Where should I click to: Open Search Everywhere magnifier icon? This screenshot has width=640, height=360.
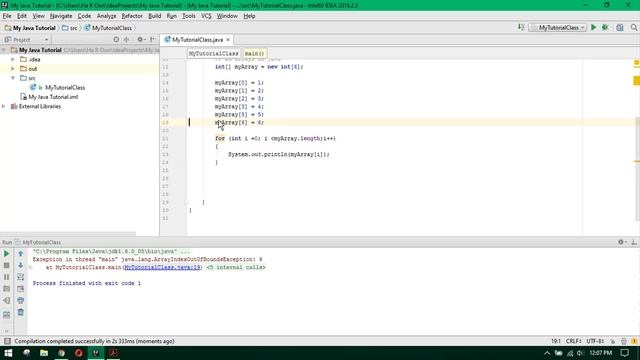(633, 27)
